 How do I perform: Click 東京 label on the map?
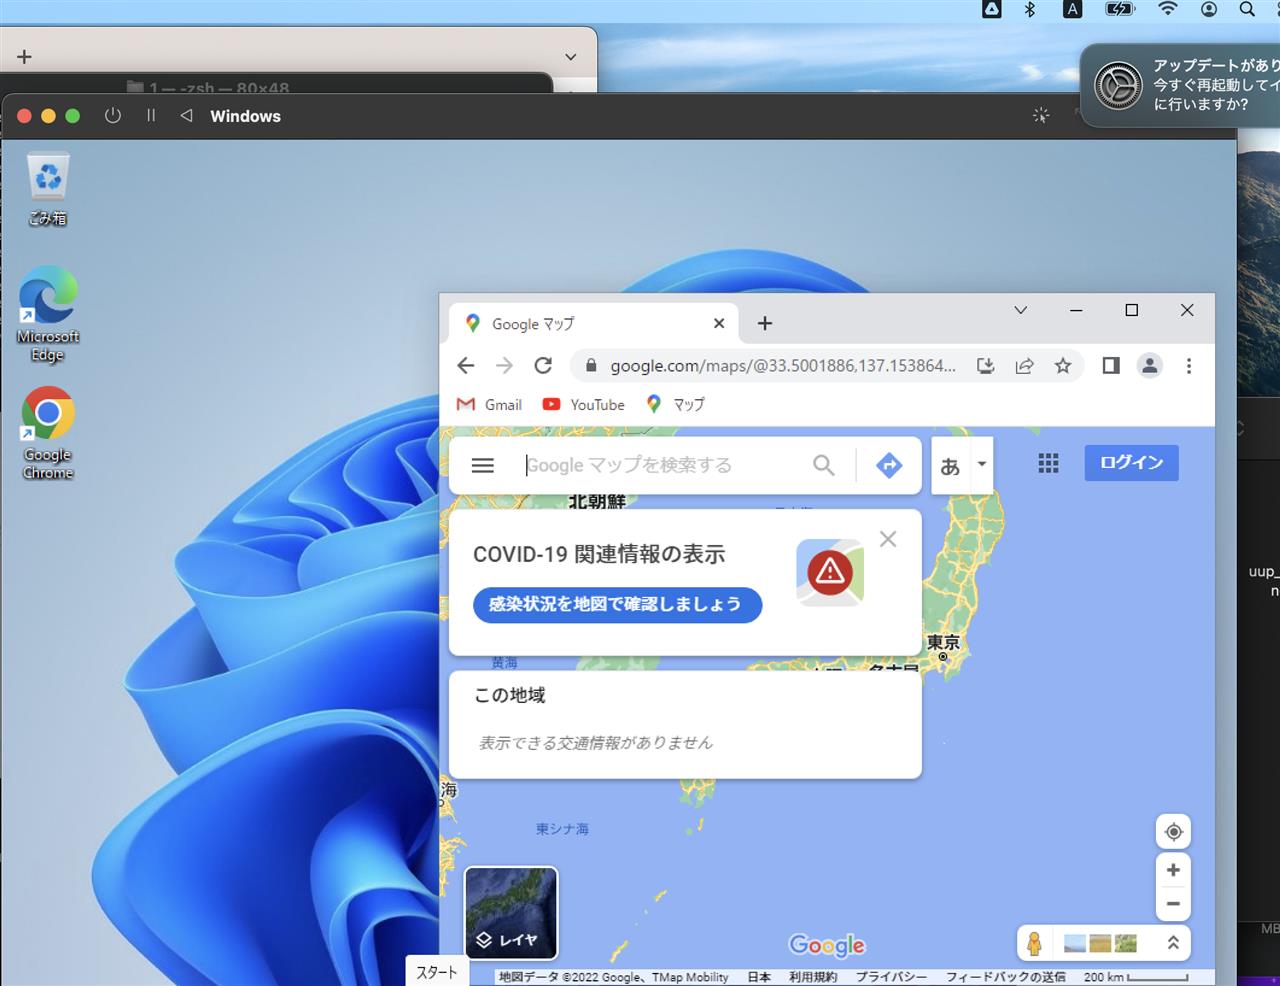pyautogui.click(x=943, y=643)
